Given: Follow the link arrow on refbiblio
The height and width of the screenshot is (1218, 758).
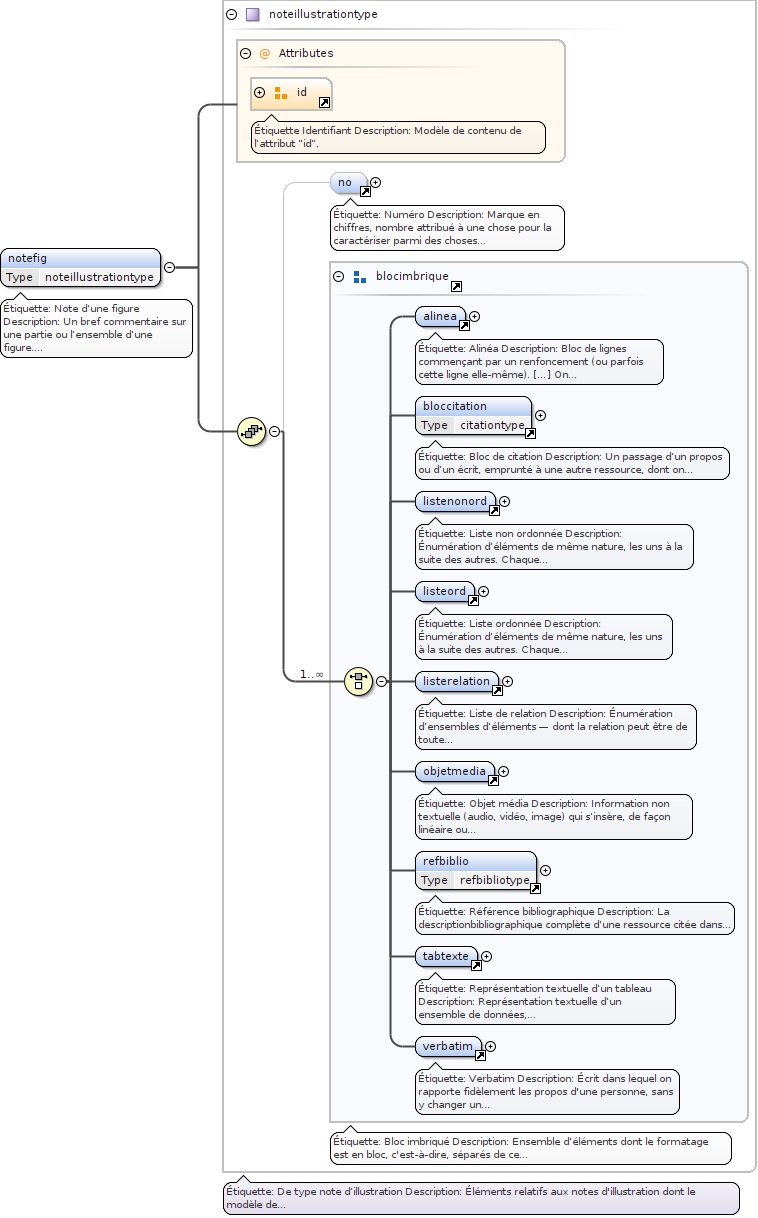Looking at the screenshot, I should coord(535,888).
